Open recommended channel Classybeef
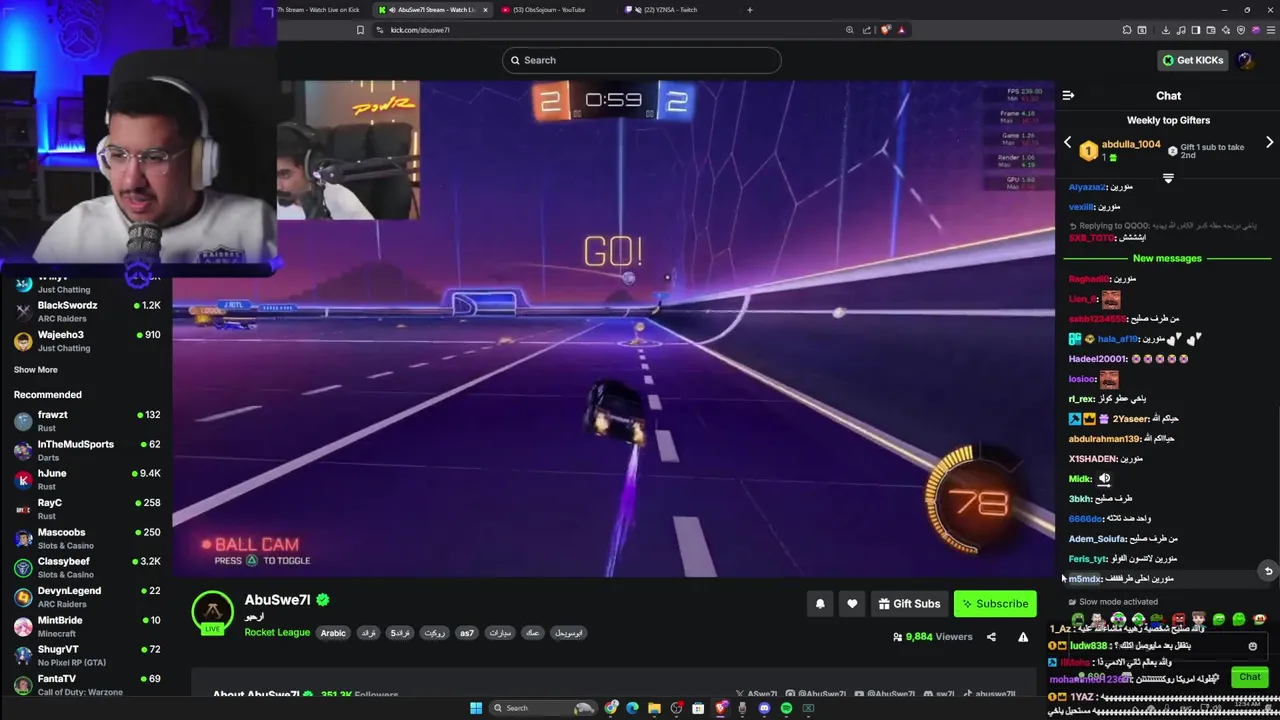 [x=86, y=568]
